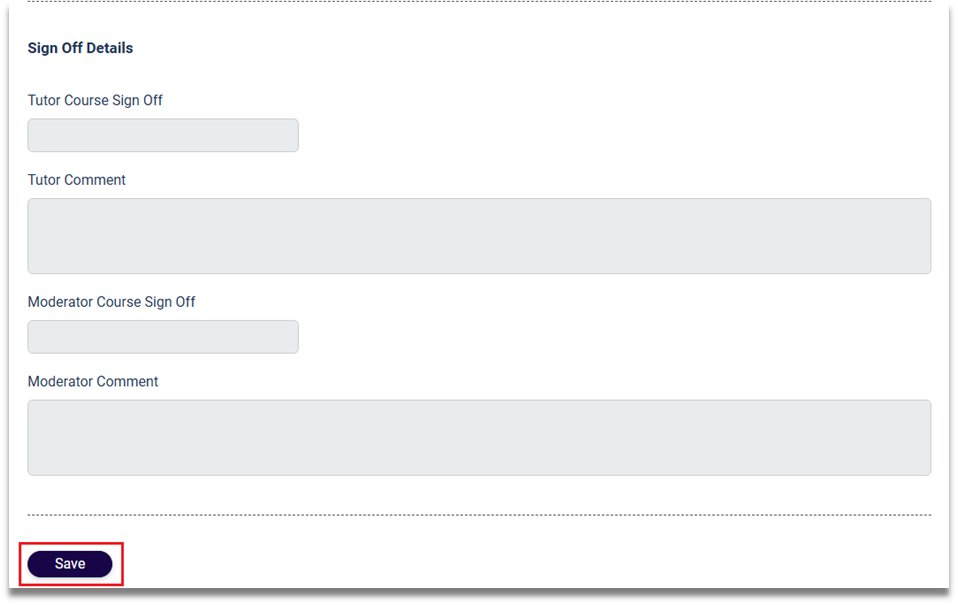Click the Moderator Course Sign Off label
This screenshot has height=605, width=958.
[112, 302]
